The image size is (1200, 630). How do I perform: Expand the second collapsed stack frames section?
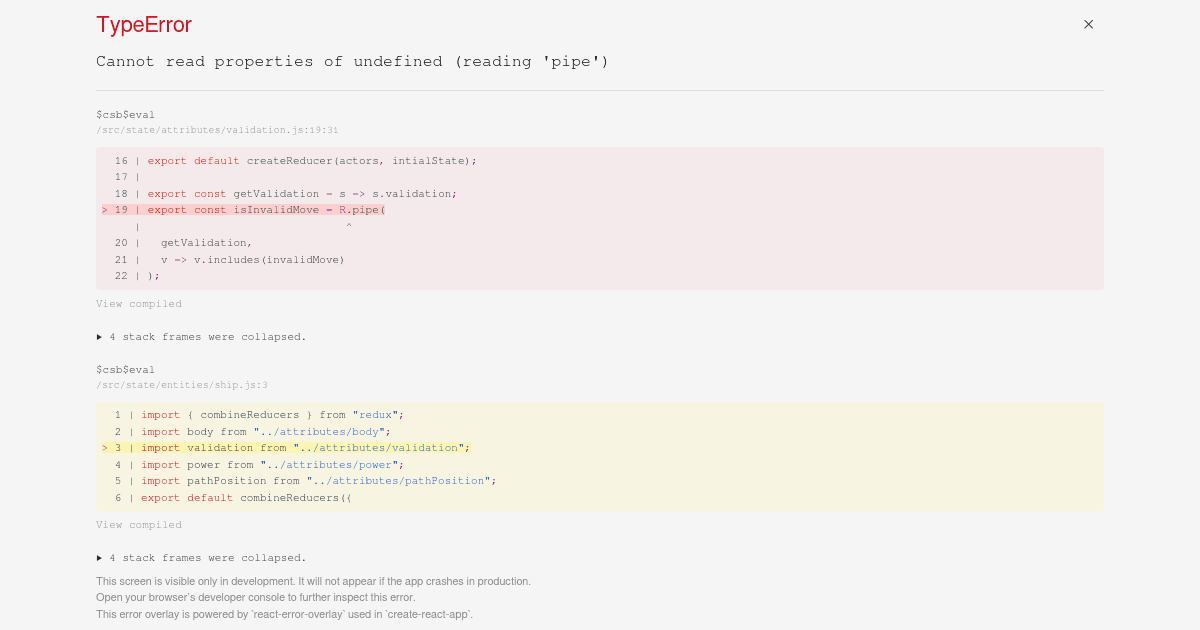point(200,557)
